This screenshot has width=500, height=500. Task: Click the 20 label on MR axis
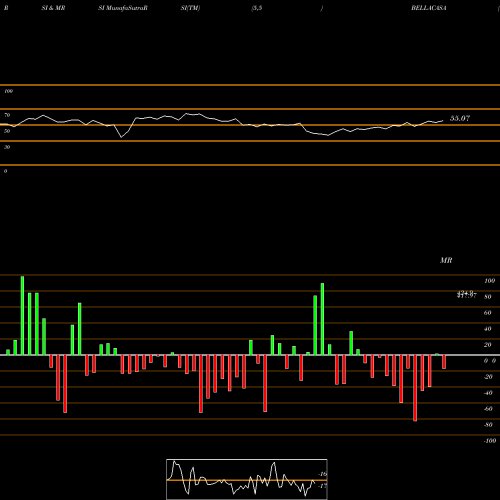pyautogui.click(x=488, y=345)
